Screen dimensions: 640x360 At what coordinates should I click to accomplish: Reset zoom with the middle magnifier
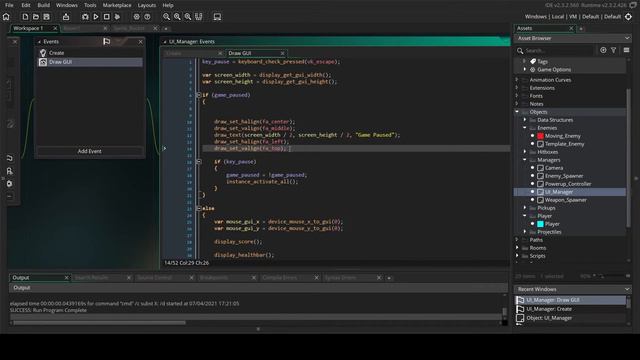[177, 17]
